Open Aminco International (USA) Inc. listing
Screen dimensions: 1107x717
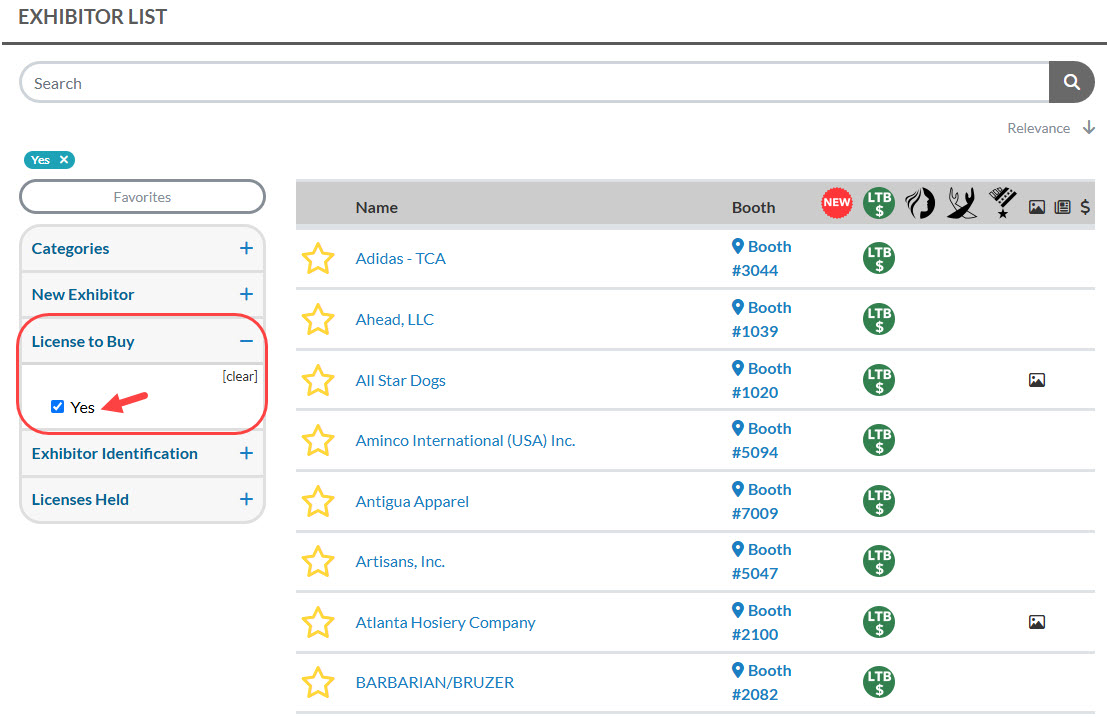pos(465,441)
